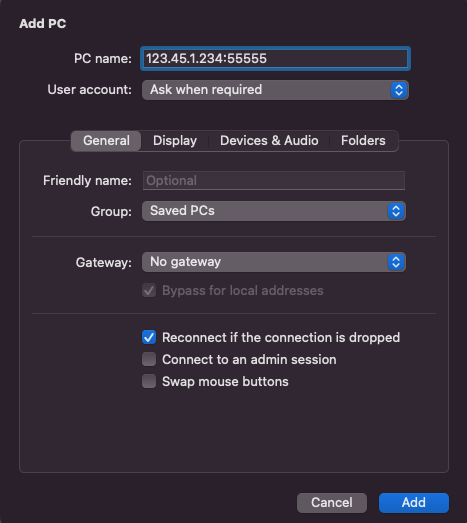Cancel the Add PC dialog
The image size is (467, 523).
[x=332, y=503]
